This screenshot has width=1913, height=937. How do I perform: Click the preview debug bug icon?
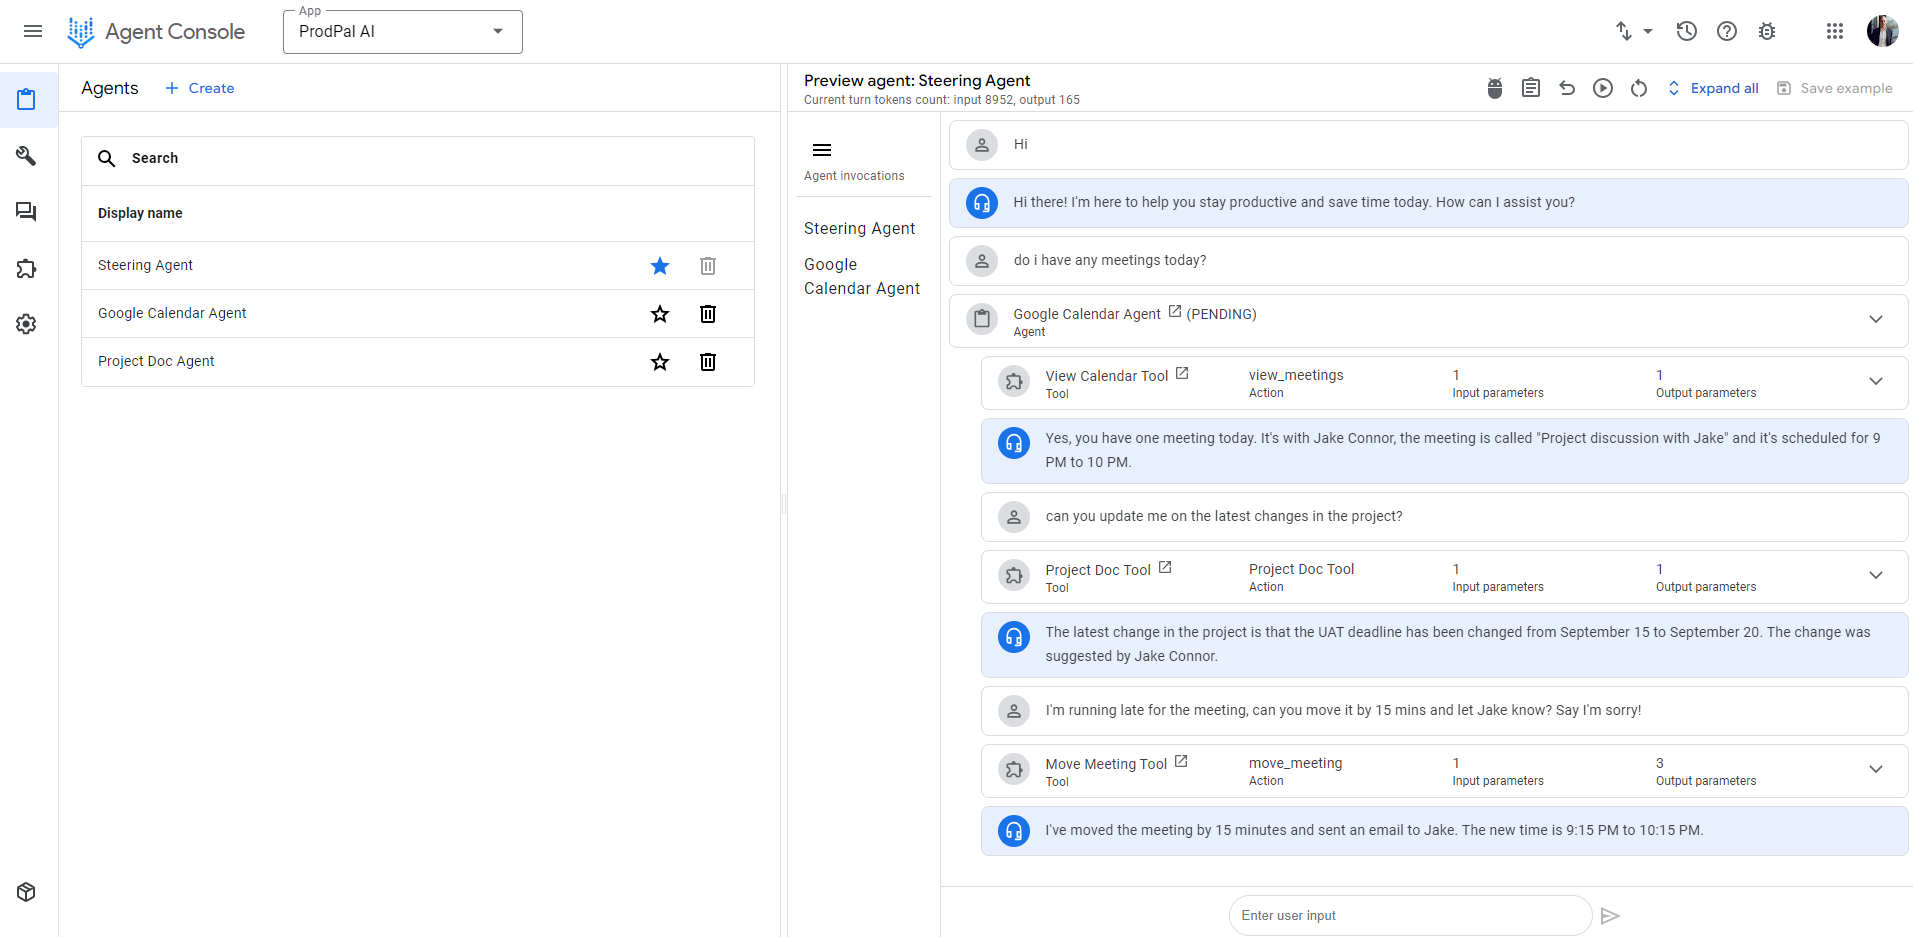coord(1495,88)
